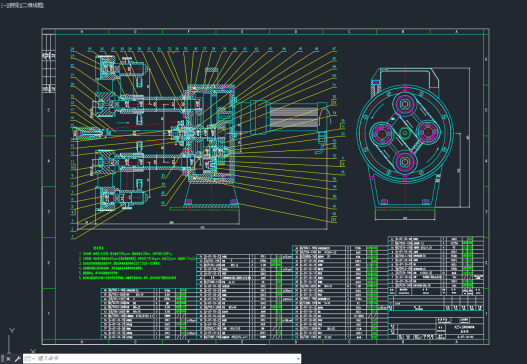Screen dimensions: 527x364
Task: Grab the command line grip handle
Action: (2, 359)
